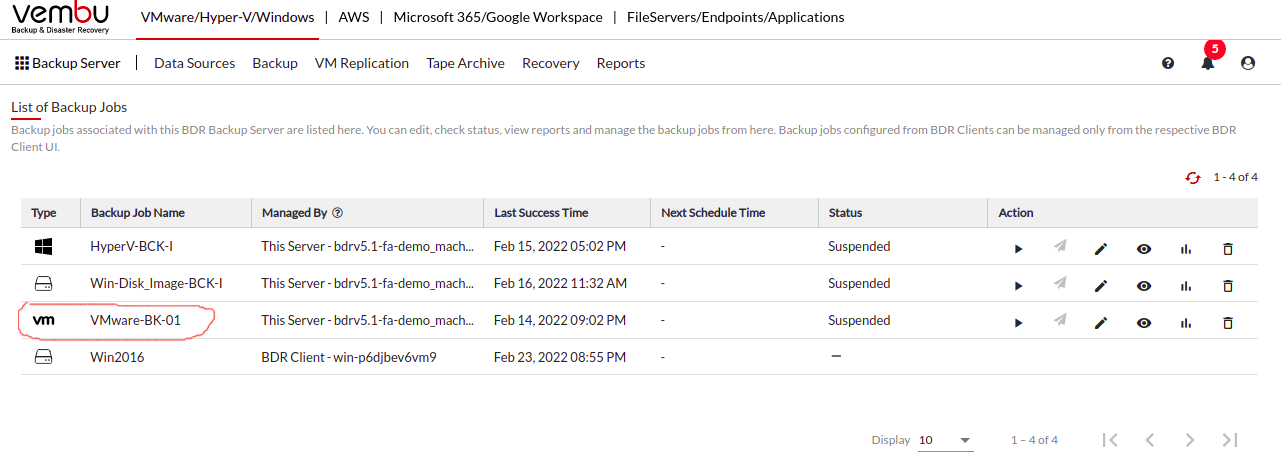1281x462 pixels.
Task: Open reports chart for HyperV-BCK-I job
Action: 1186,249
